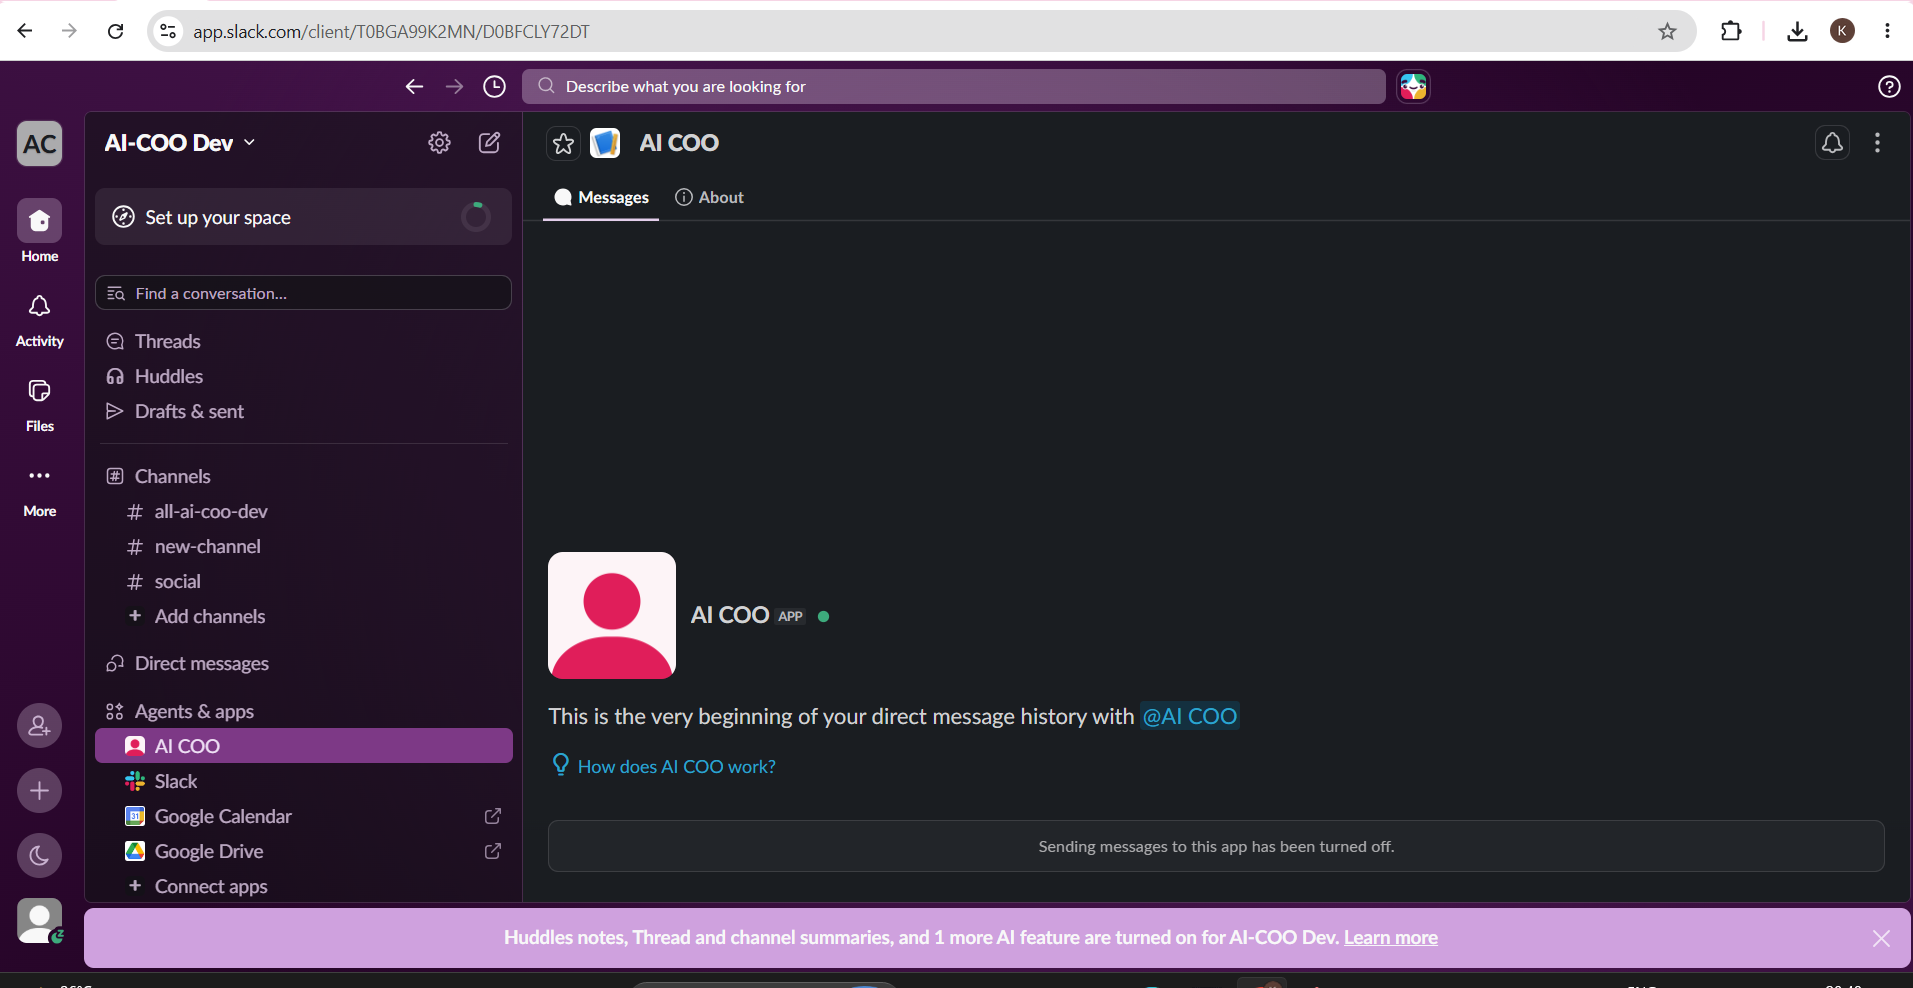
Task: Open the Activity view
Action: (40, 319)
